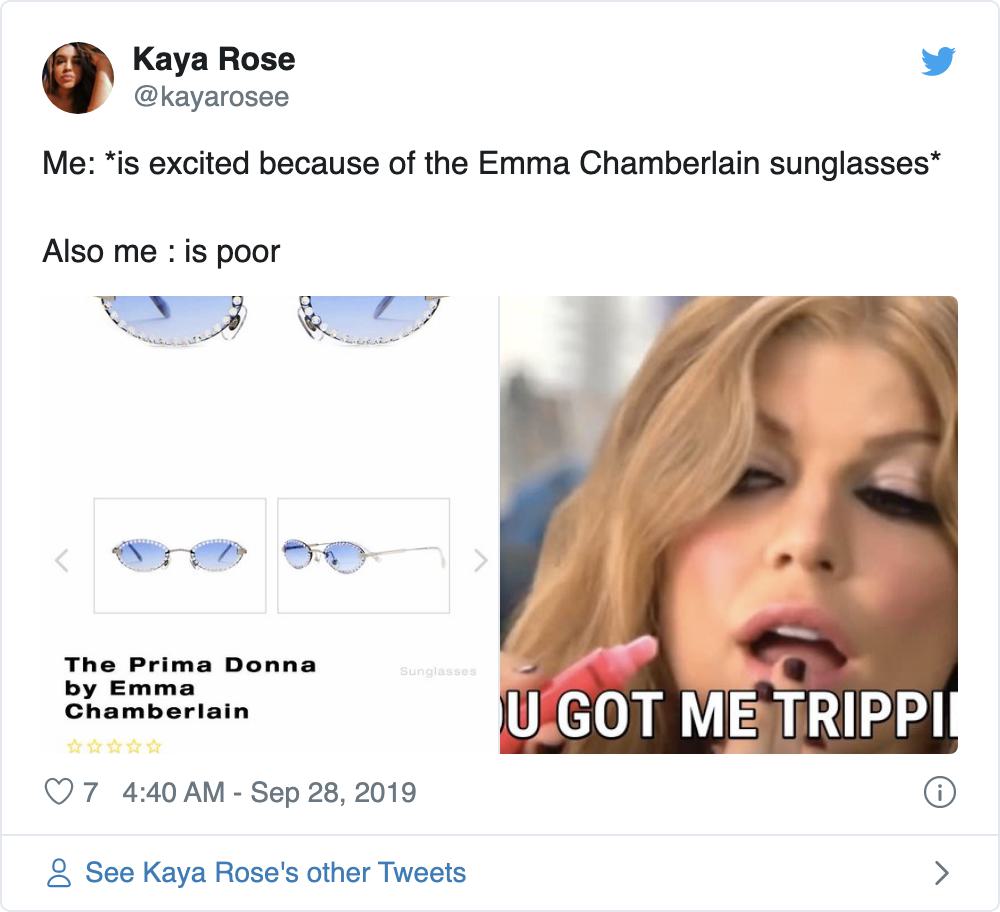Open the U GOT ME TRIPPIN image

[728, 524]
